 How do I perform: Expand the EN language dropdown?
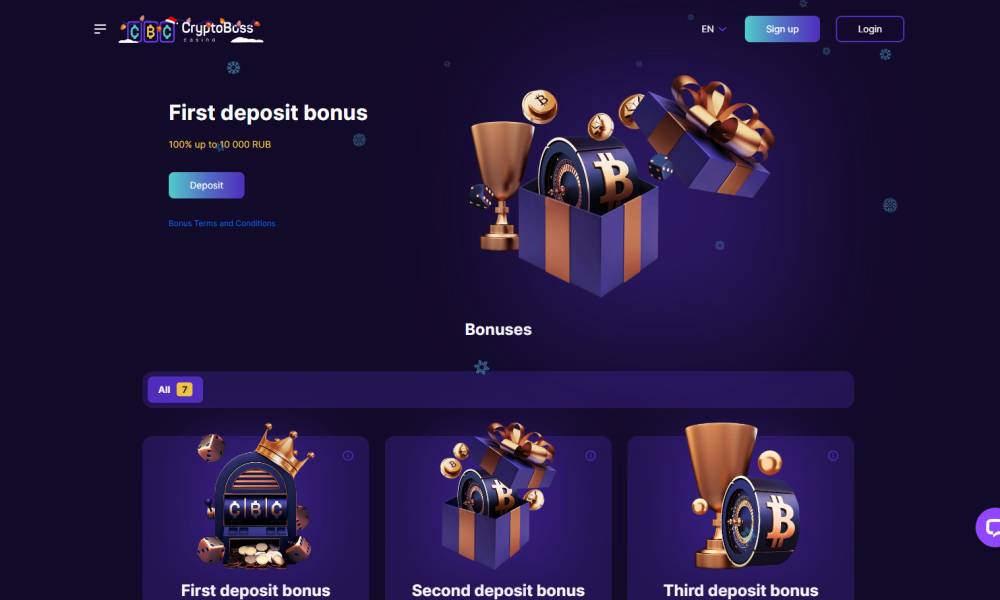pyautogui.click(x=714, y=29)
